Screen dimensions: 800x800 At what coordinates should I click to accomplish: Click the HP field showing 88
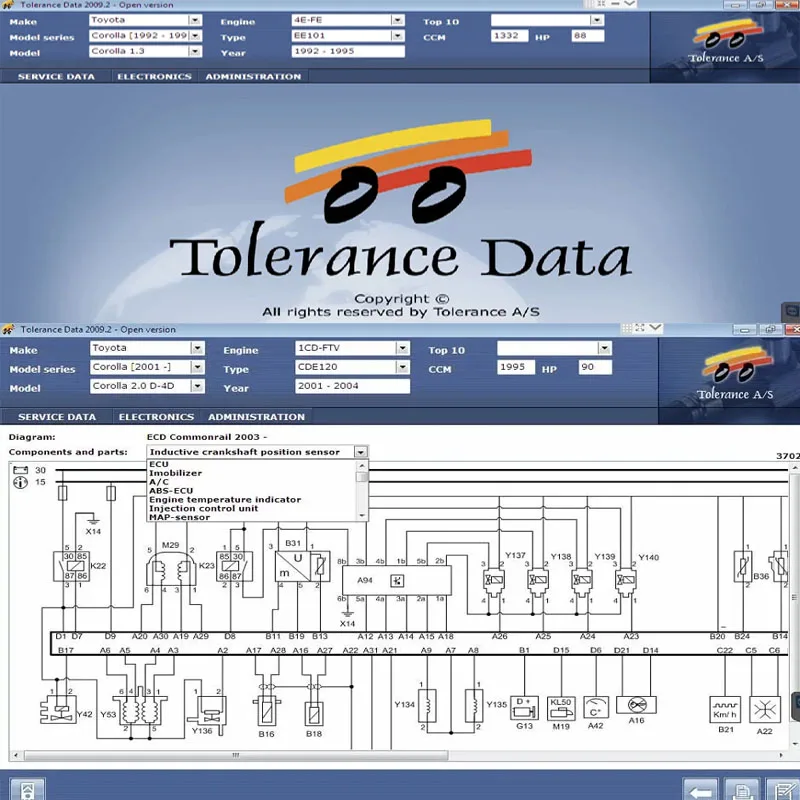coord(588,36)
